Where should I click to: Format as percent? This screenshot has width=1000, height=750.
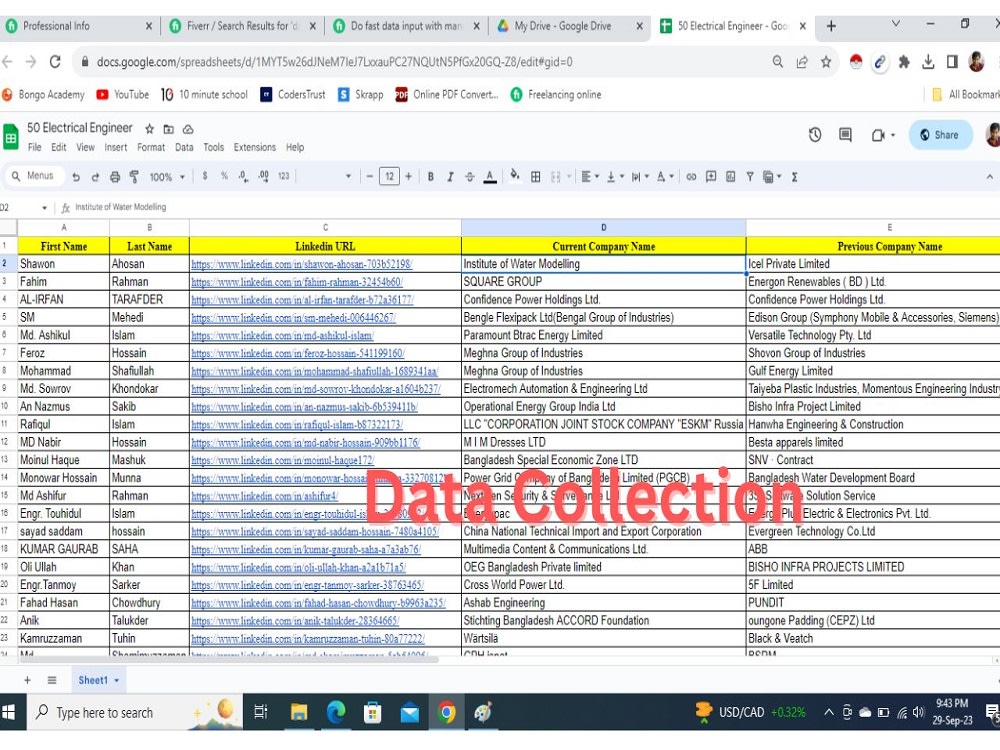tap(224, 176)
